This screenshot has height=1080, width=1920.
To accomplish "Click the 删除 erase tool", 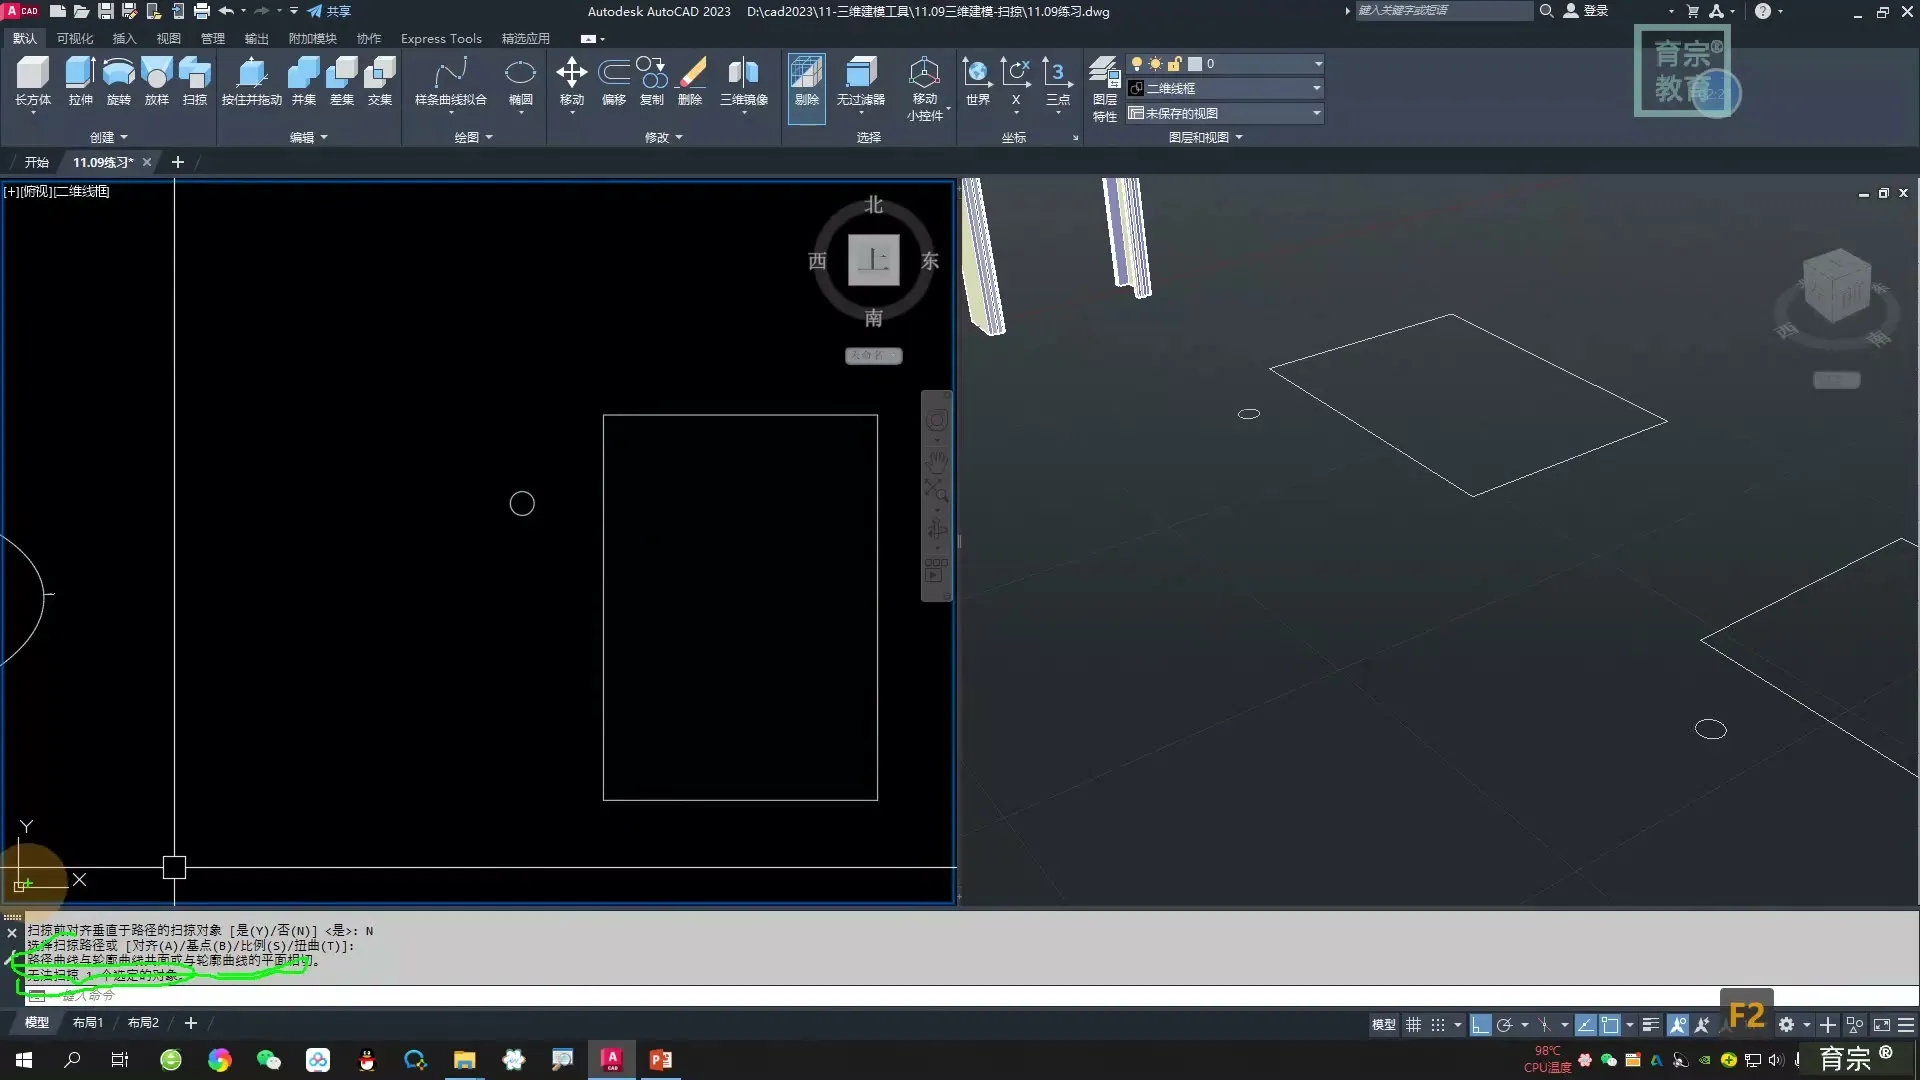I will [x=690, y=74].
